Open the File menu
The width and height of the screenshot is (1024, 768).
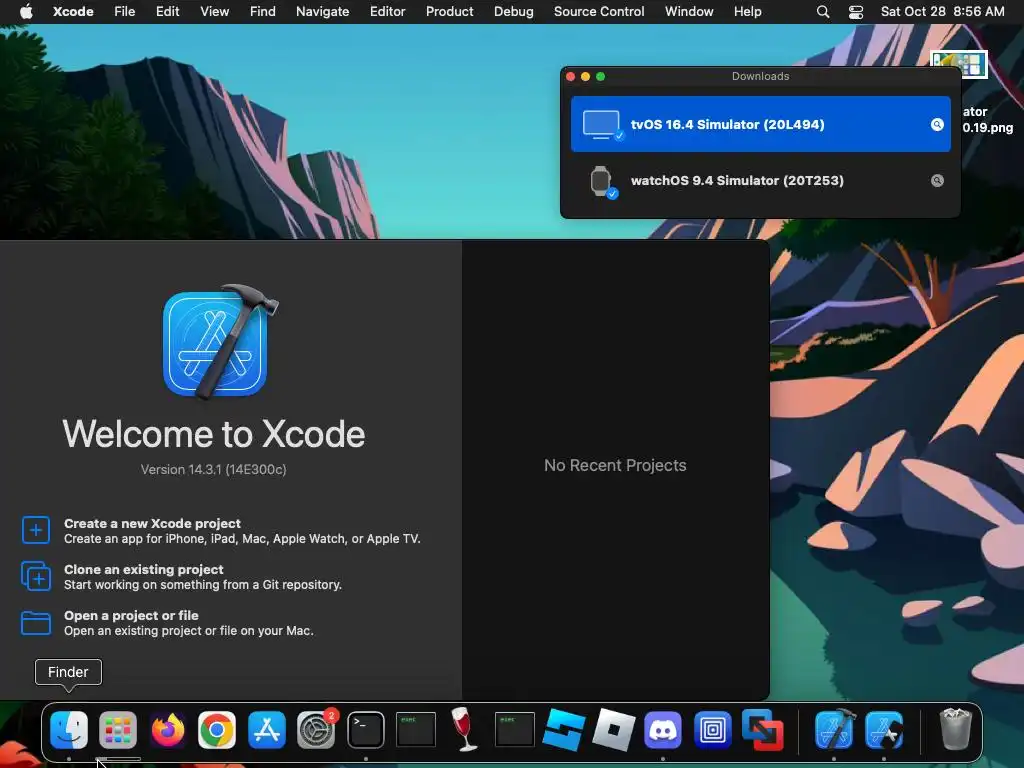pos(124,12)
